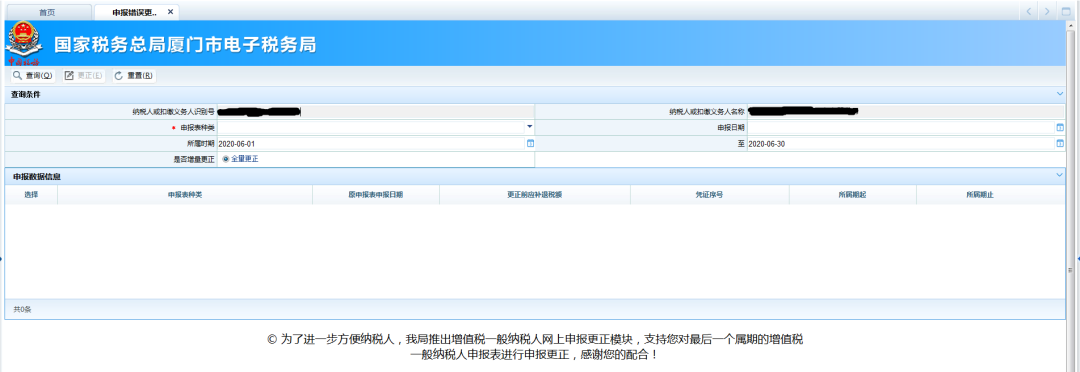This screenshot has height=372, width=1080.
Task: Click the left side panel collapse handle
Action: 2,258
